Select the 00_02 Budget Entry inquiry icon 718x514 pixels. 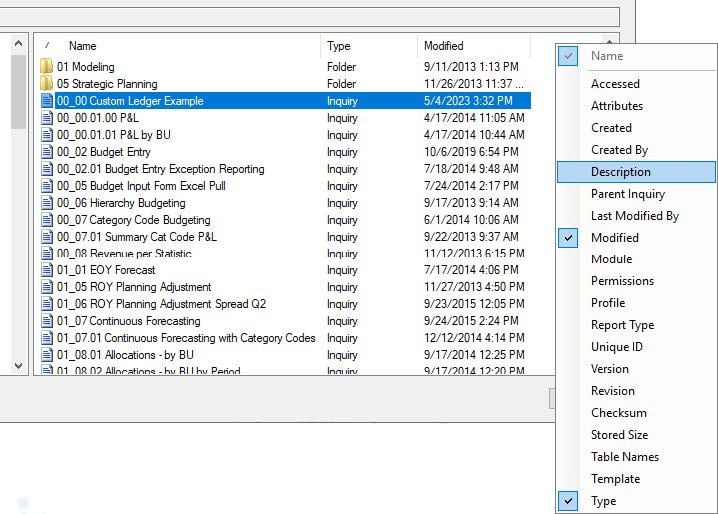[x=46, y=152]
